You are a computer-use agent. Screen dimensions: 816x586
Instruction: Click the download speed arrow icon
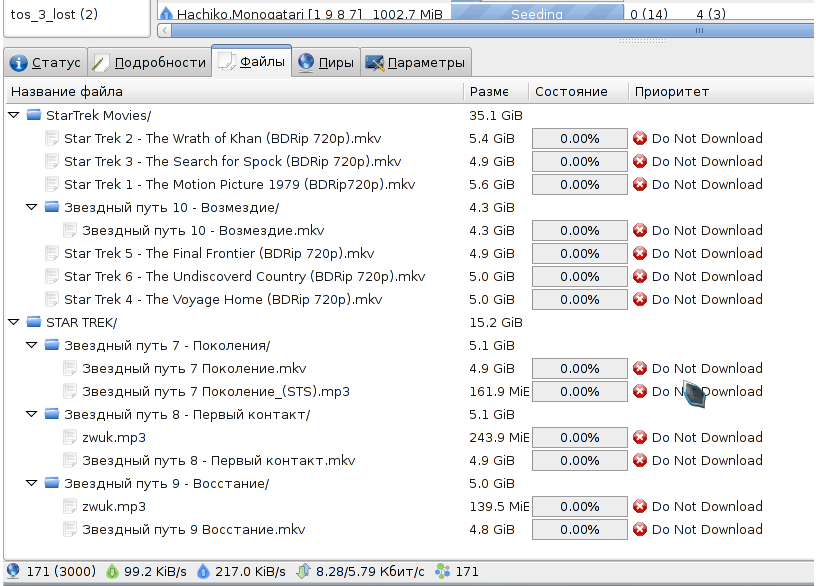[x=112, y=571]
